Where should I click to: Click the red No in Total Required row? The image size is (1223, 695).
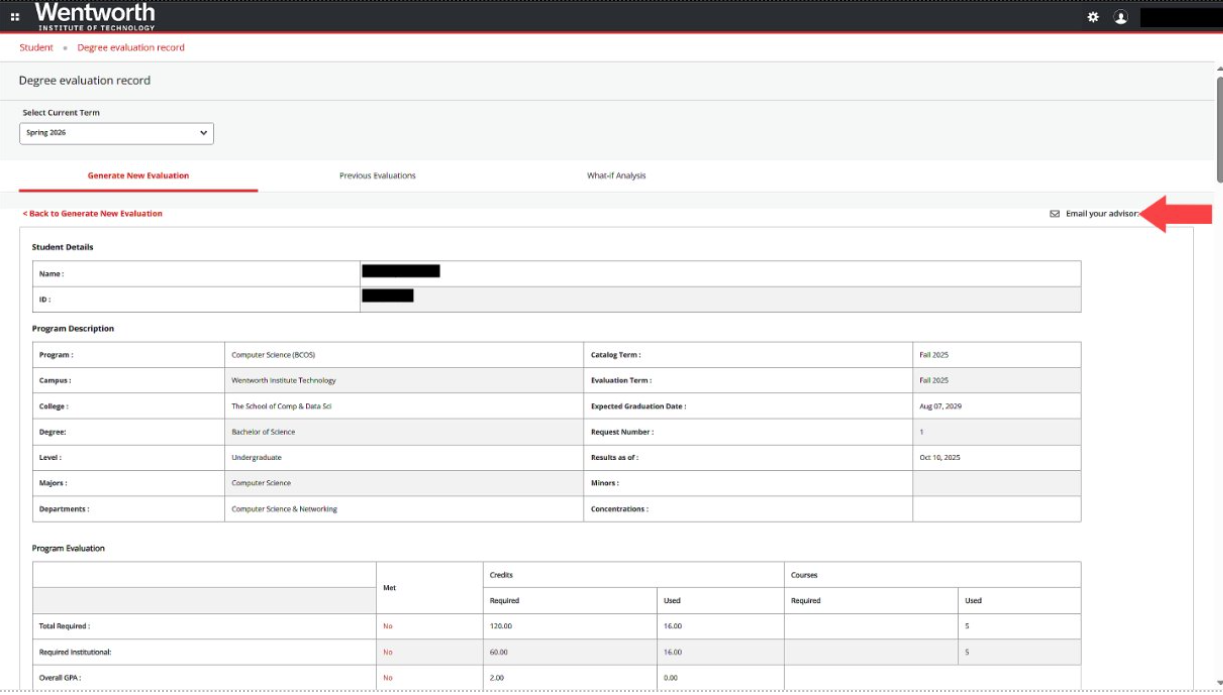pos(388,626)
